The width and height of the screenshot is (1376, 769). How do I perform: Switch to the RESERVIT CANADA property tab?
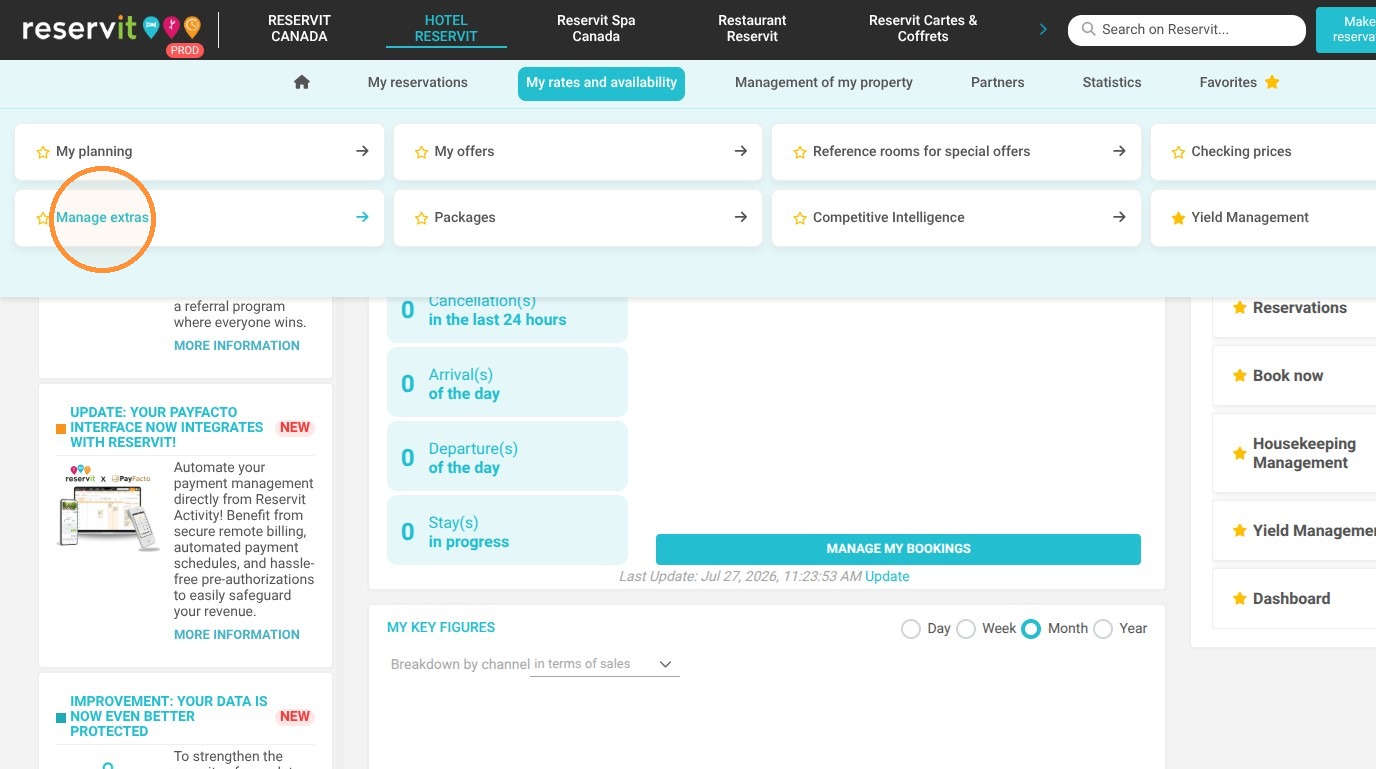[299, 28]
